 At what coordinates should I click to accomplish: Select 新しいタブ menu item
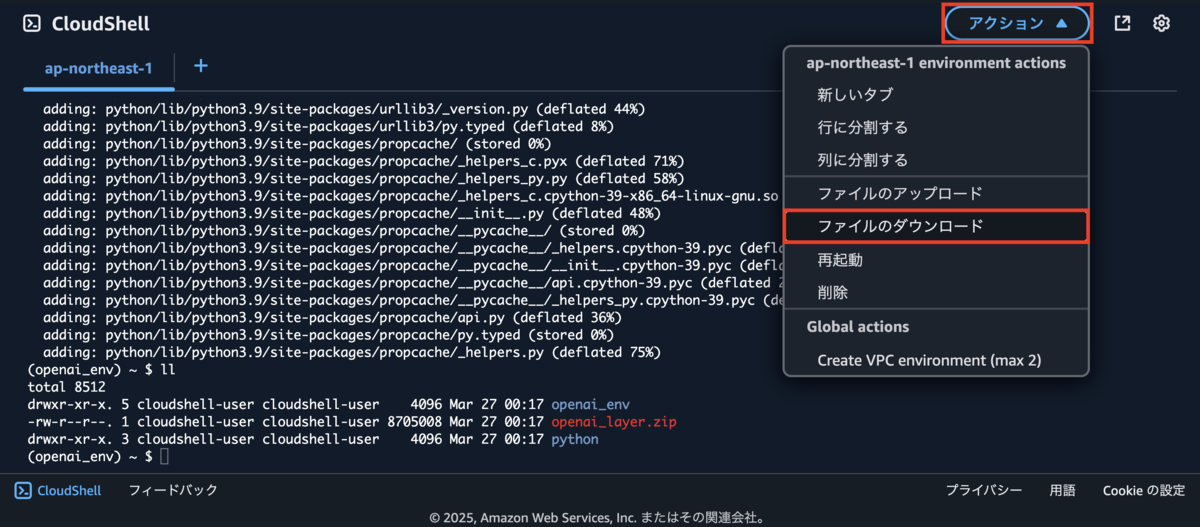pyautogui.click(x=936, y=95)
